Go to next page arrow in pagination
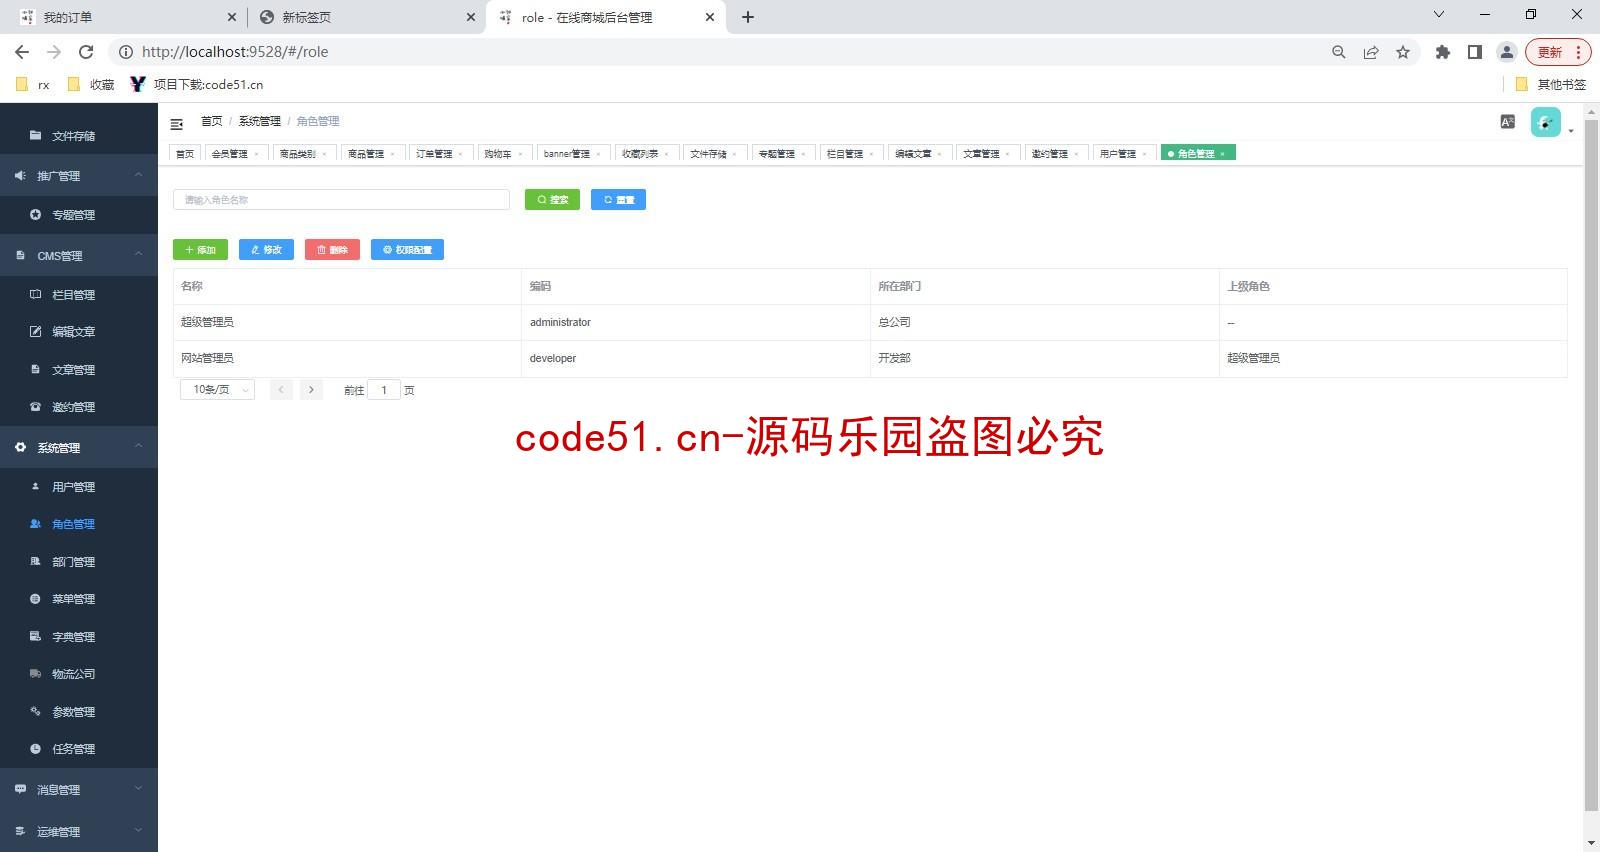The height and width of the screenshot is (852, 1600). [x=311, y=390]
